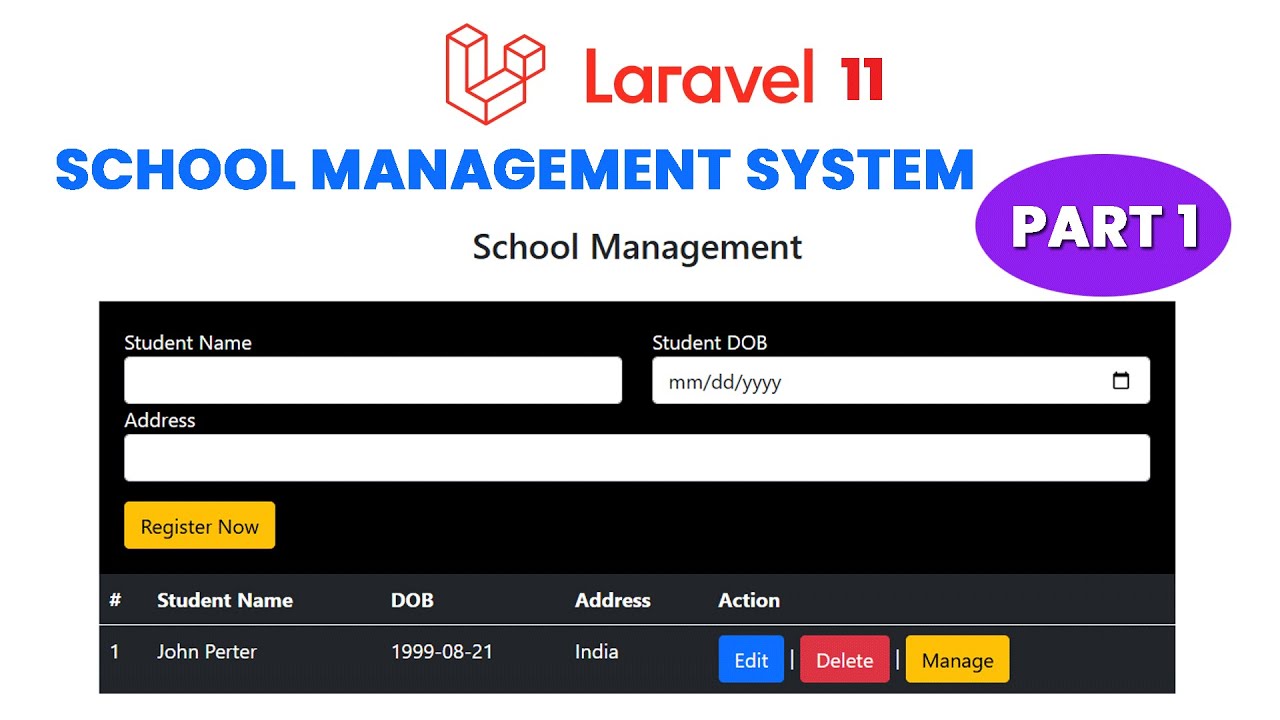1280x720 pixels.
Task: Click the John Perter name cell
Action: [207, 652]
